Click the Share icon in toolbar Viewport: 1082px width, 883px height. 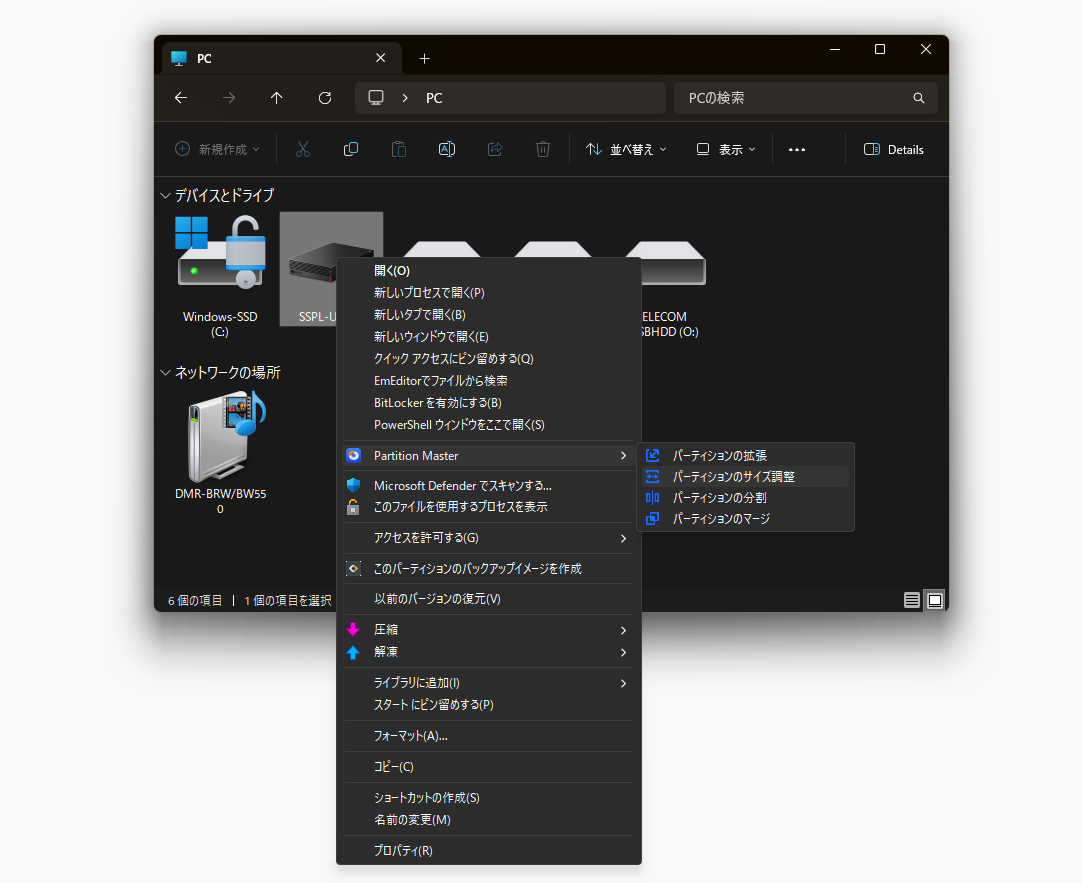pyautogui.click(x=495, y=149)
